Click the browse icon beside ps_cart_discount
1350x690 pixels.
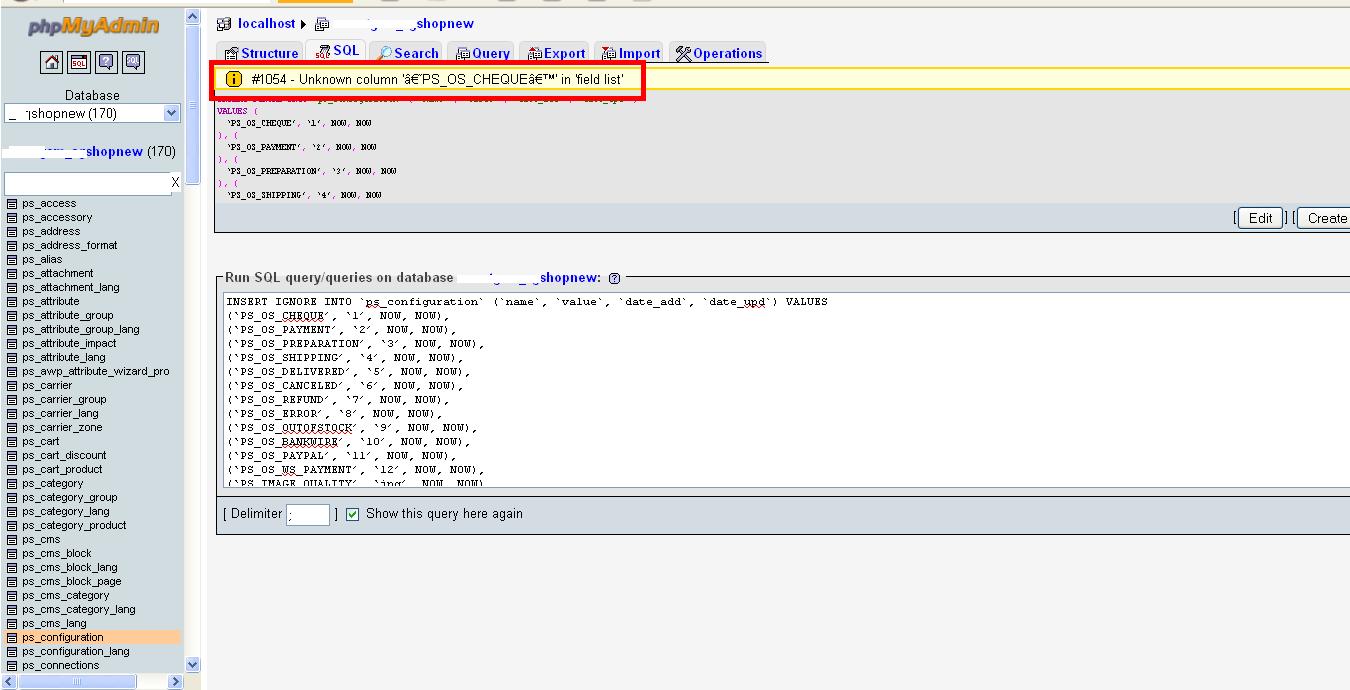tap(12, 455)
